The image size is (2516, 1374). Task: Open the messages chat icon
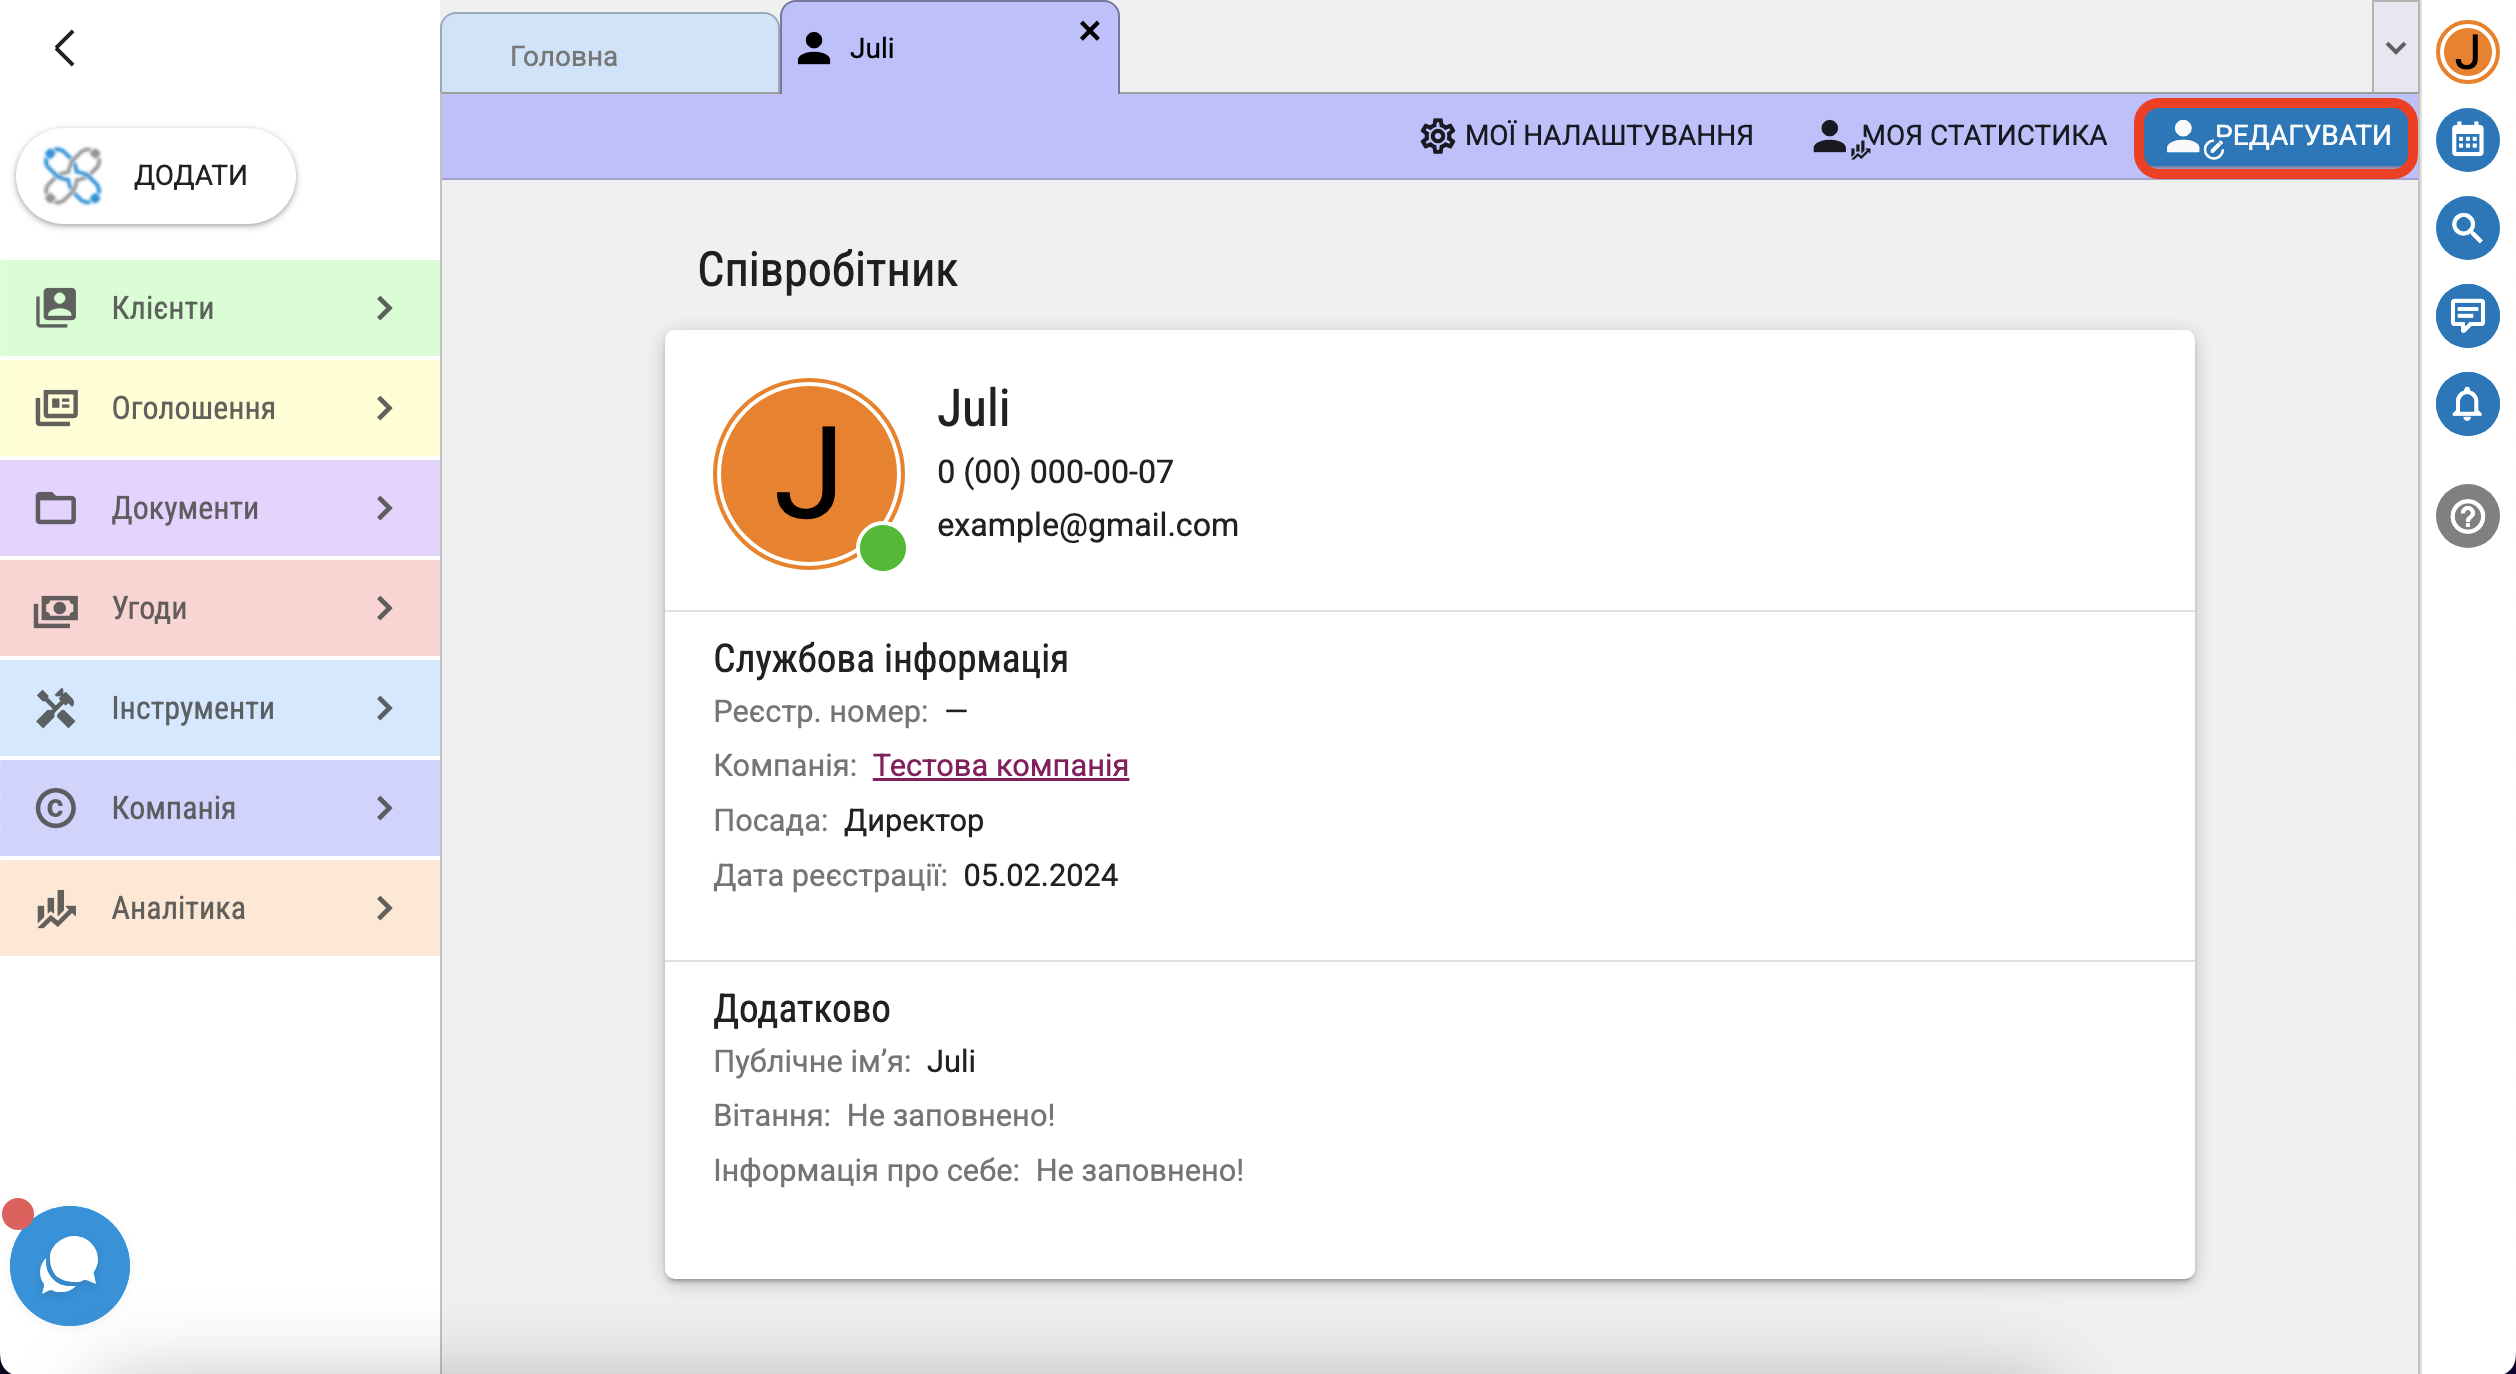click(2467, 316)
